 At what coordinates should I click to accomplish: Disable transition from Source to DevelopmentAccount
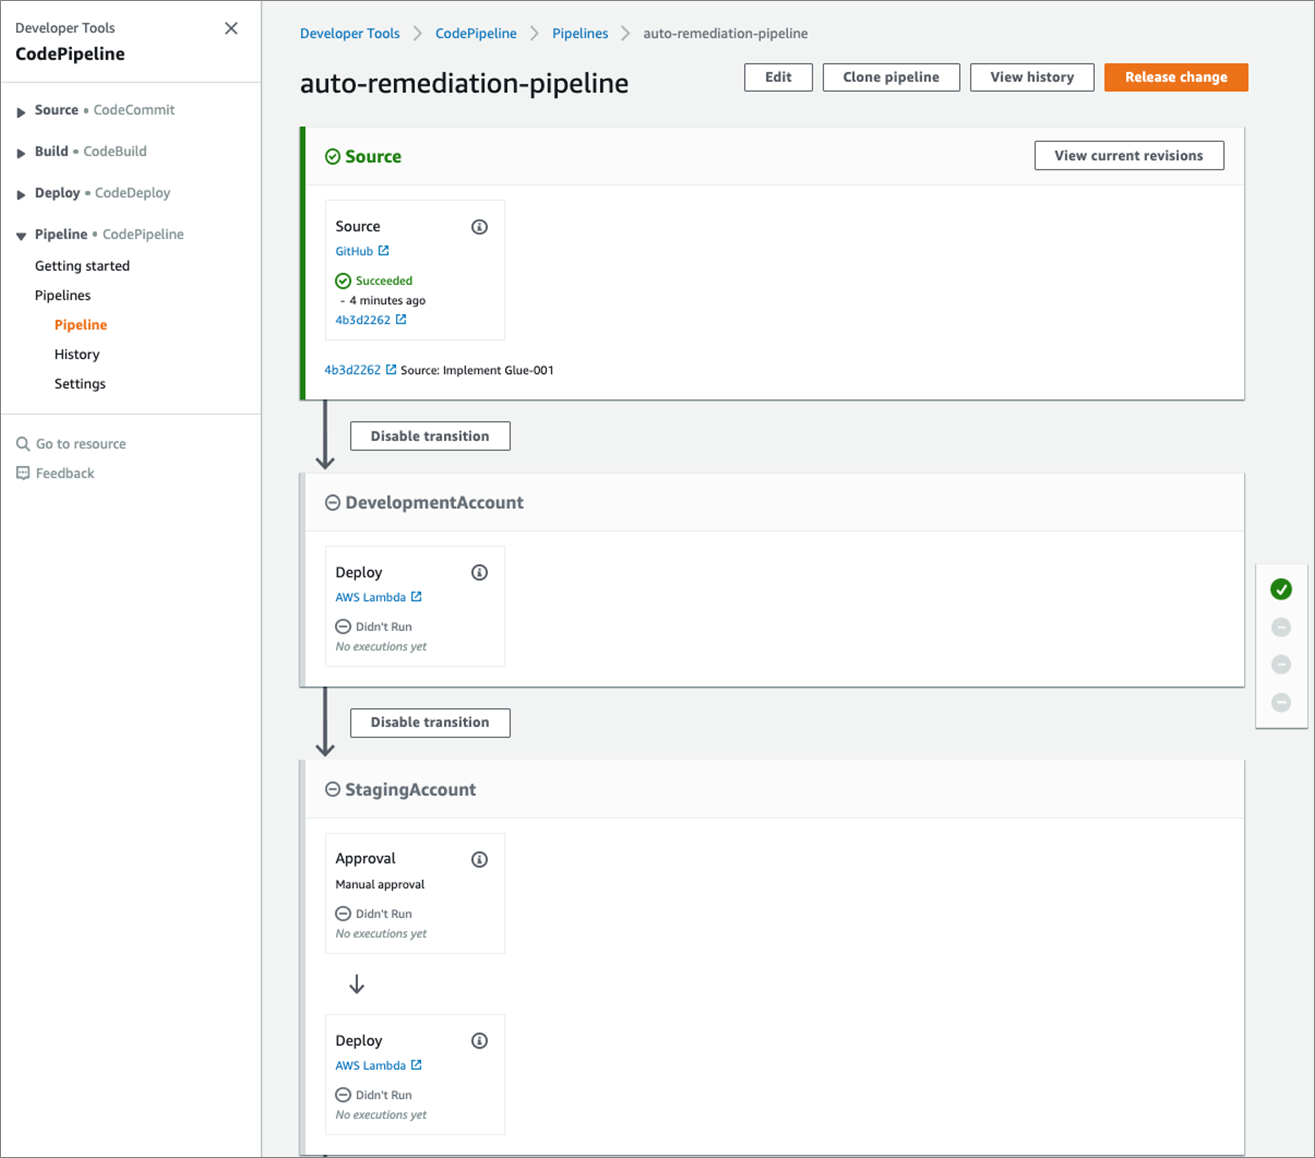point(430,436)
